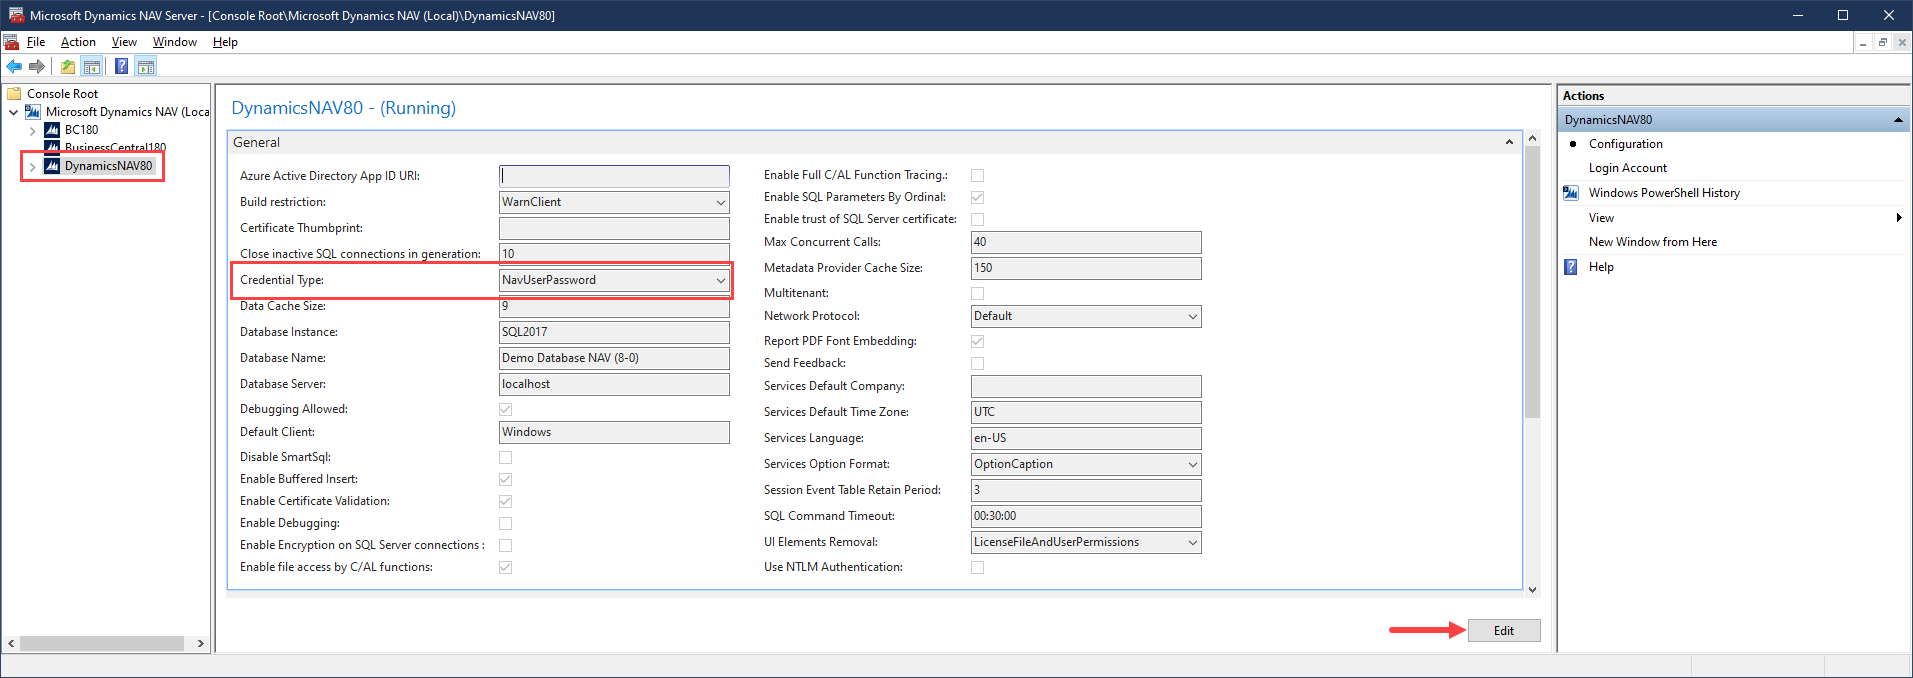Click the SQL Command Timeout field
The height and width of the screenshot is (678, 1913).
pos(1086,516)
